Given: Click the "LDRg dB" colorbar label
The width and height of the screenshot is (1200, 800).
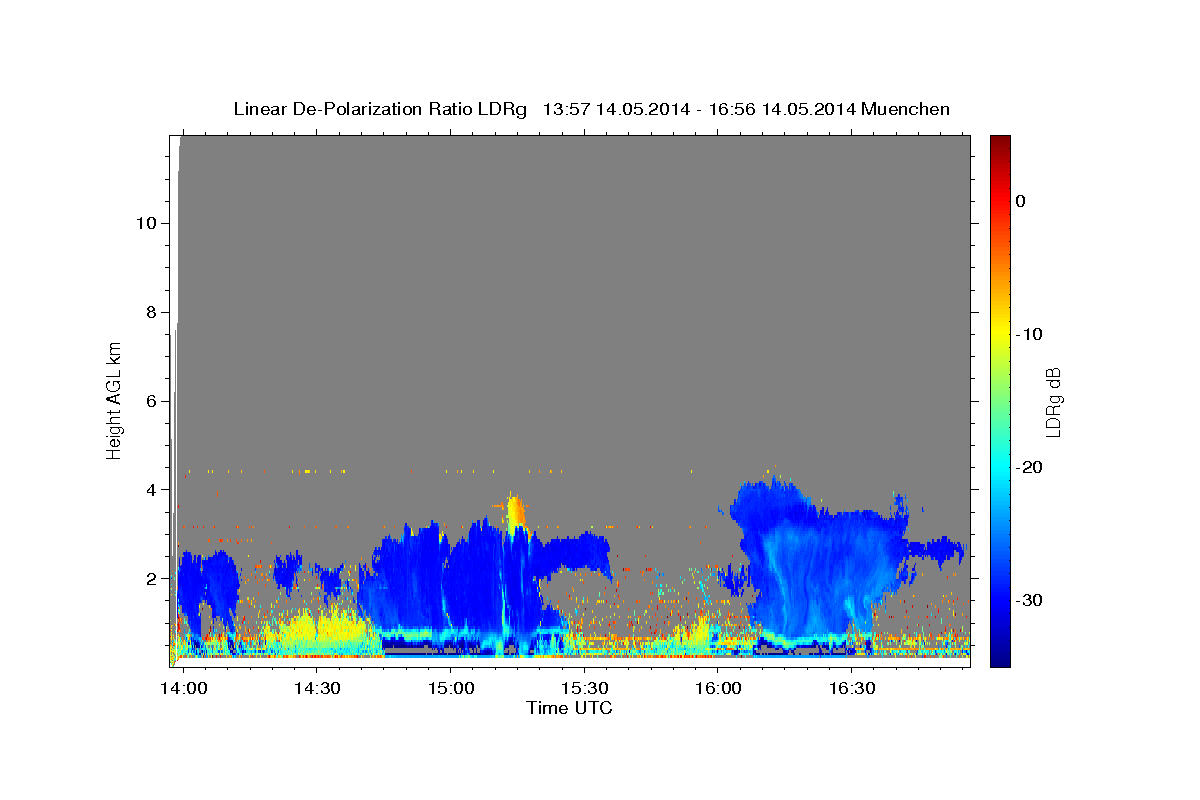Looking at the screenshot, I should pos(1053,401).
